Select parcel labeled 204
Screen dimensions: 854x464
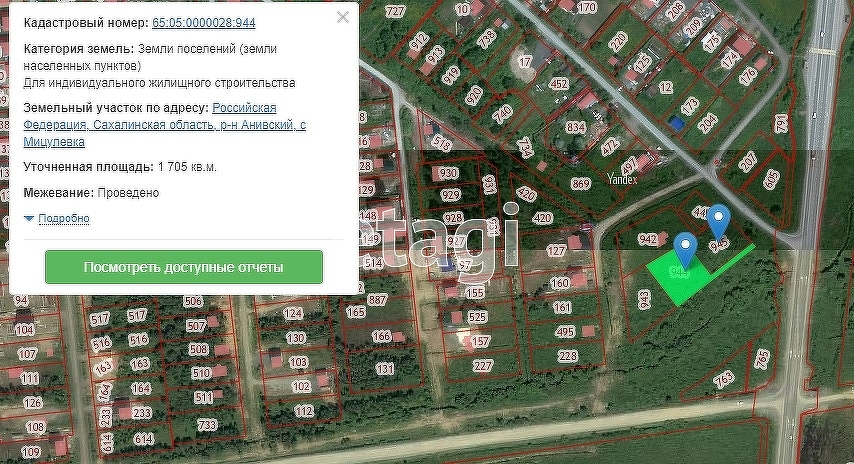(707, 123)
